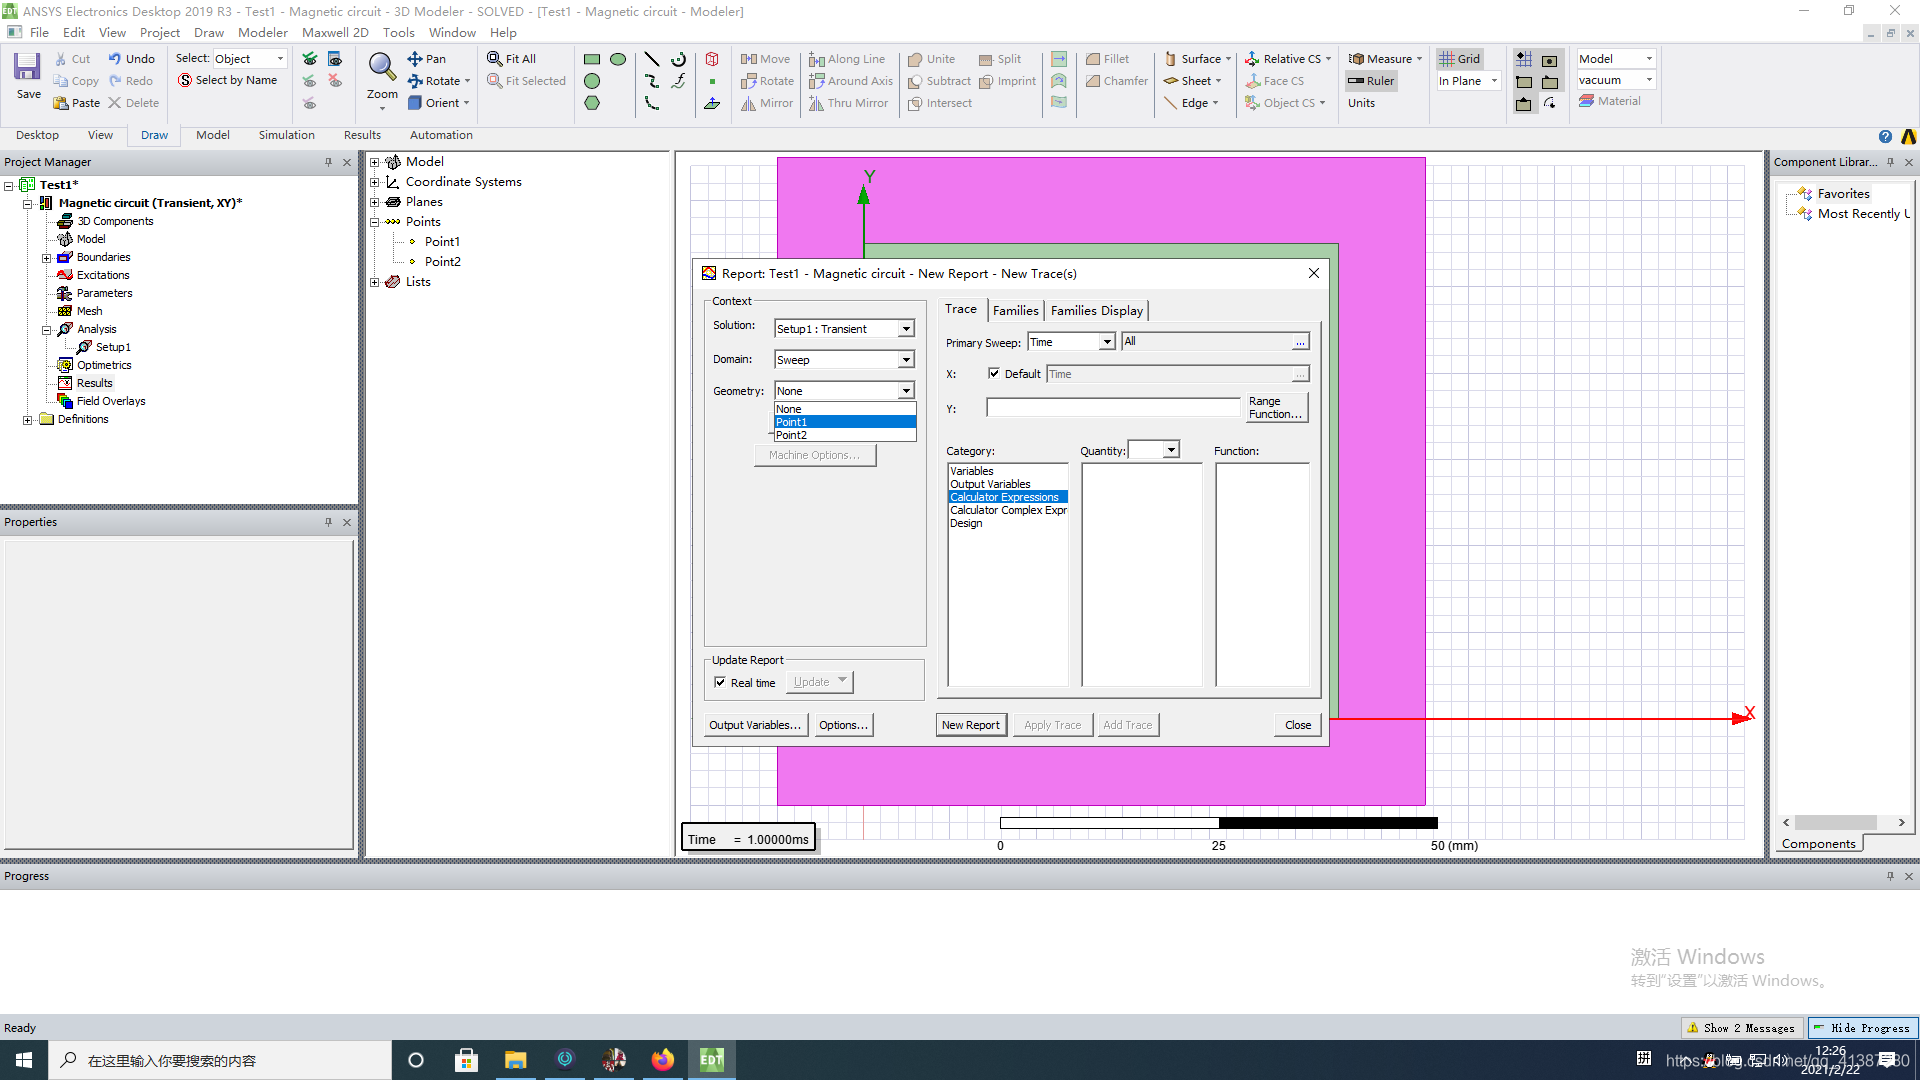Click Hide Progress button
The width and height of the screenshot is (1920, 1080).
[1863, 1028]
